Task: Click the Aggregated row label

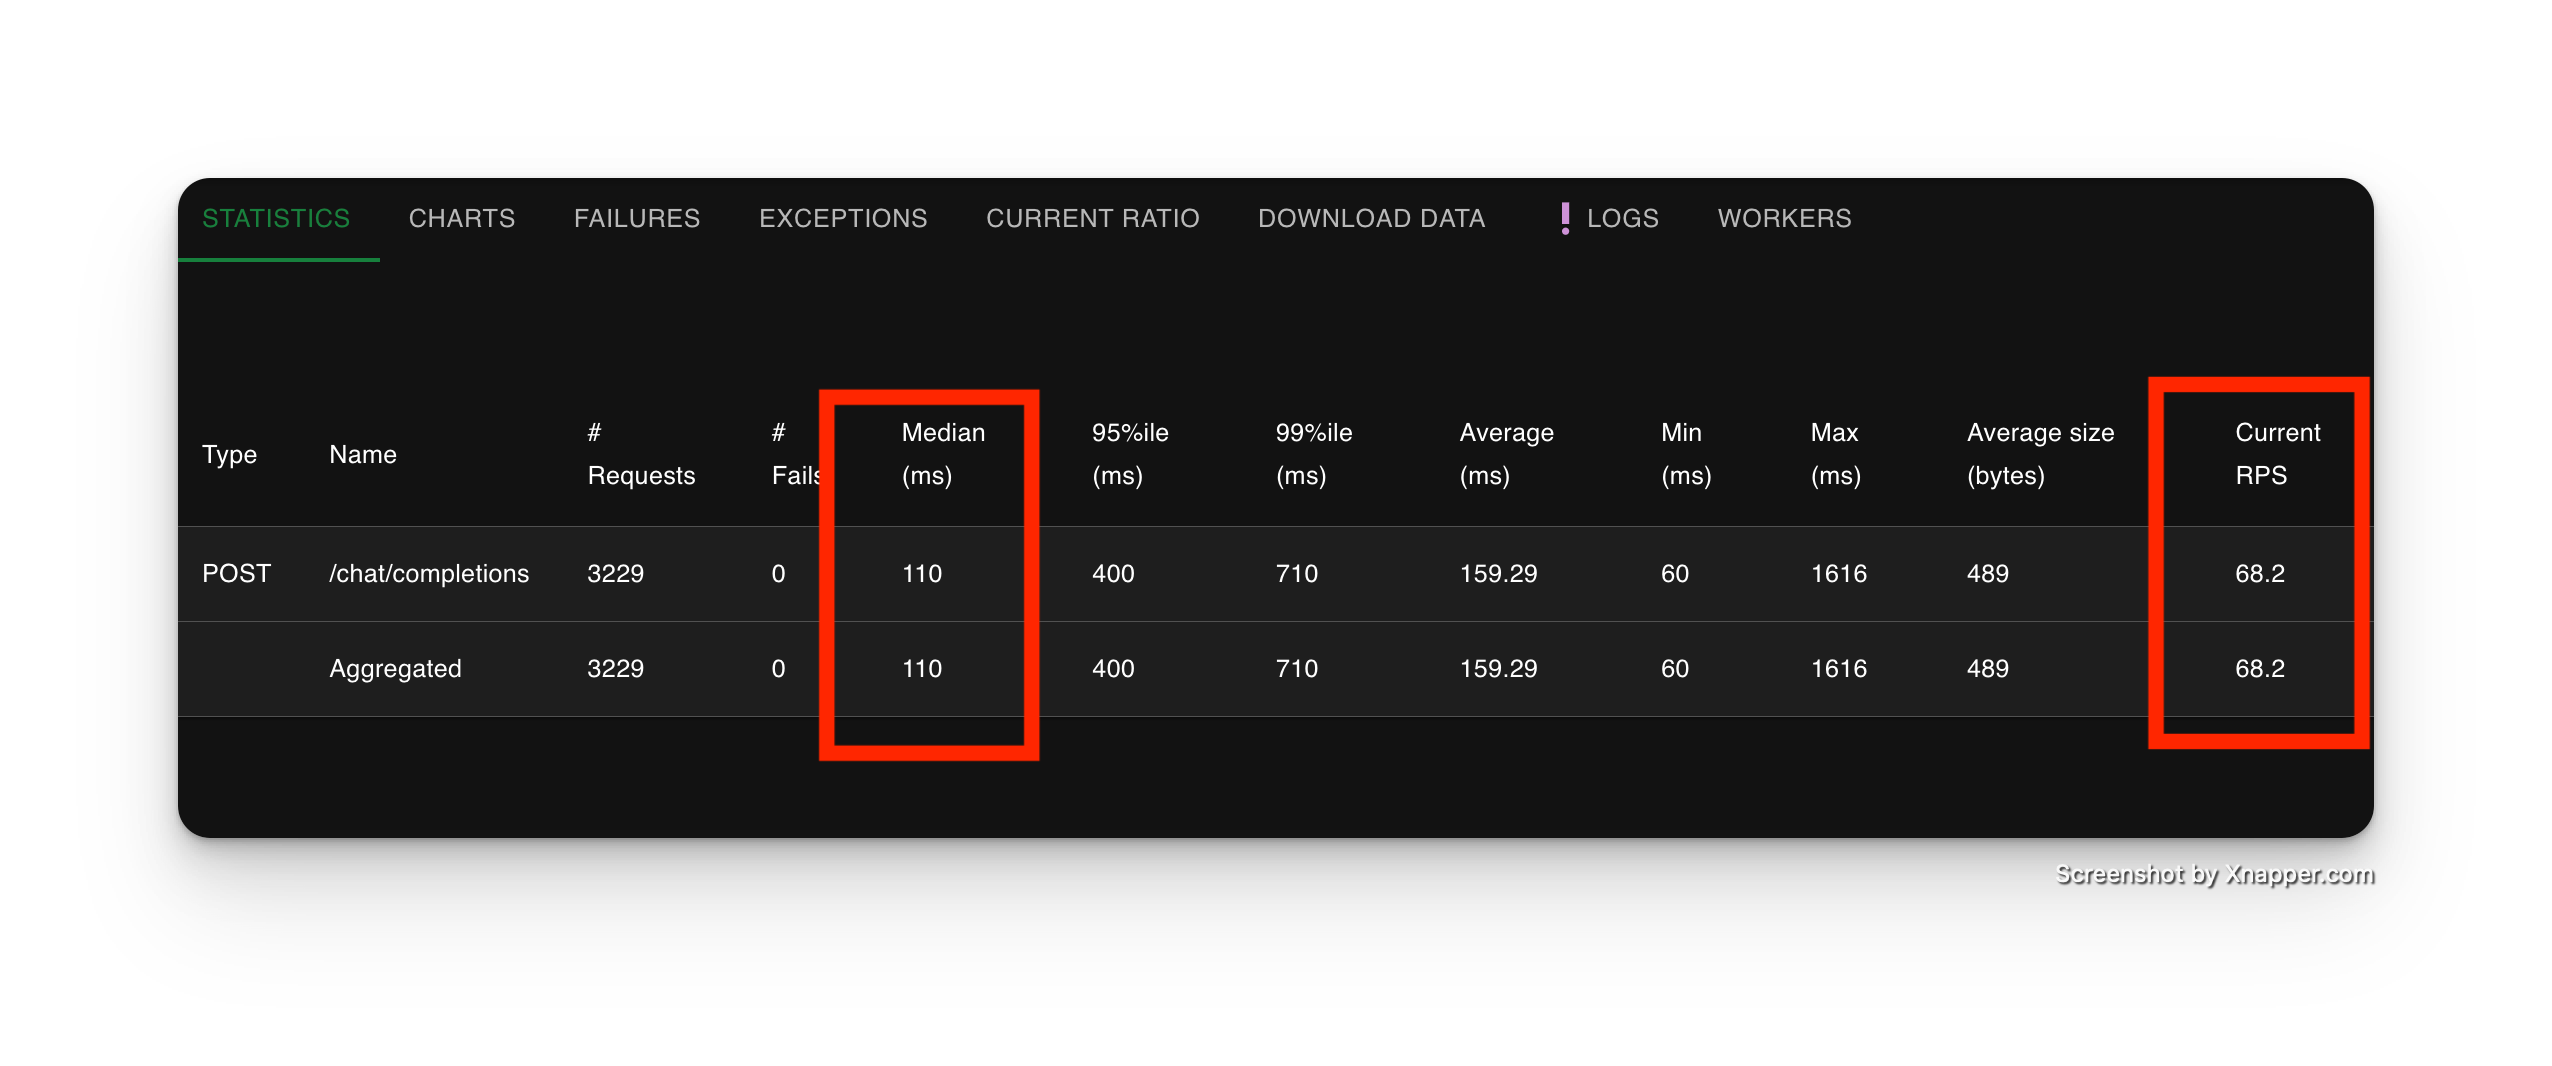Action: pos(395,669)
